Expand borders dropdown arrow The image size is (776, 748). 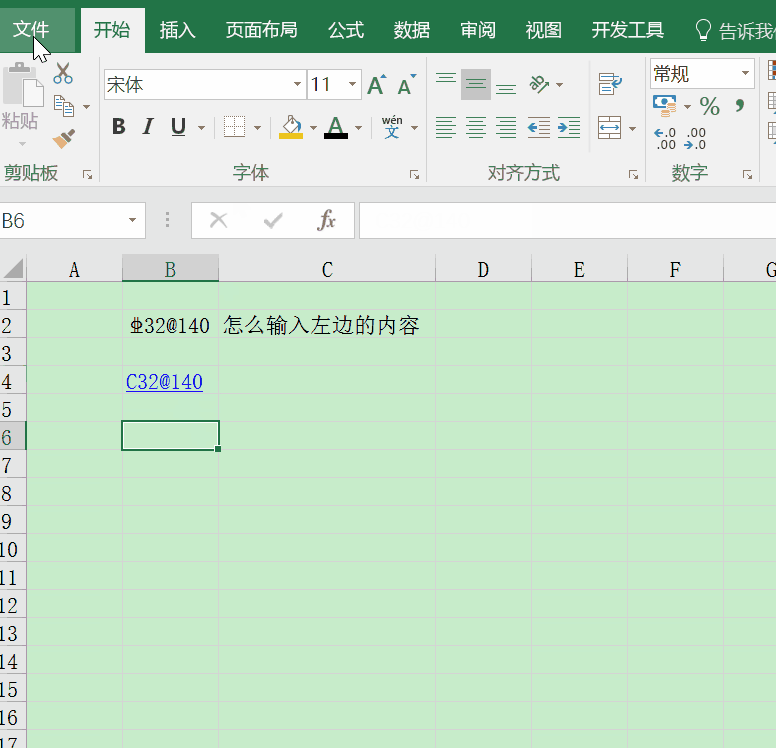click(x=257, y=128)
